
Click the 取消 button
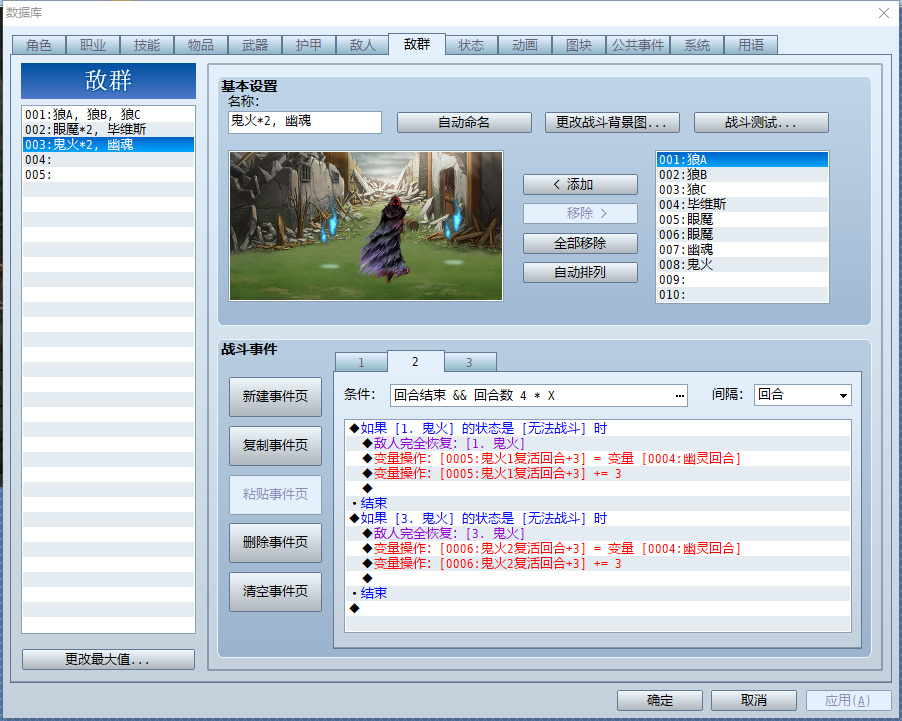(x=754, y=700)
